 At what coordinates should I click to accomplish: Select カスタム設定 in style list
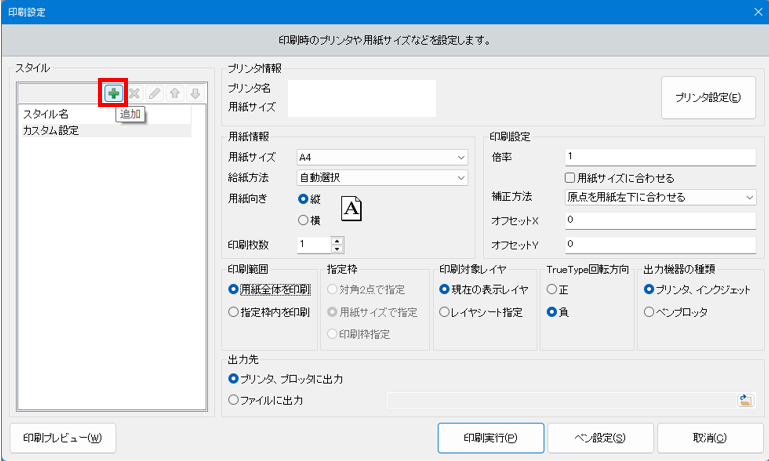pyautogui.click(x=106, y=130)
